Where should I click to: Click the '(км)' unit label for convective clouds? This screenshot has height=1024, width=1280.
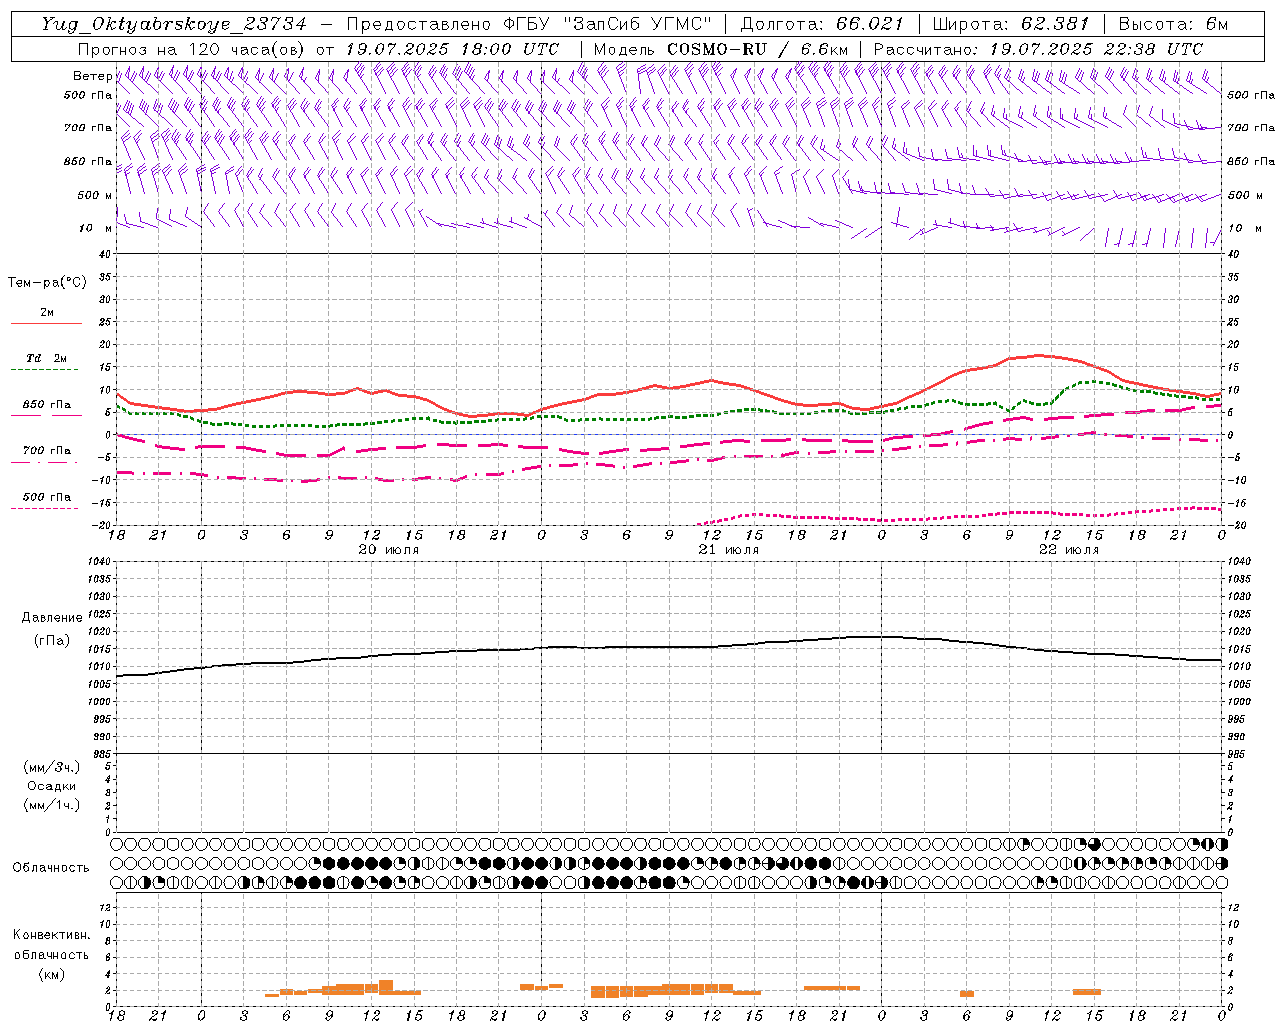(x=51, y=974)
